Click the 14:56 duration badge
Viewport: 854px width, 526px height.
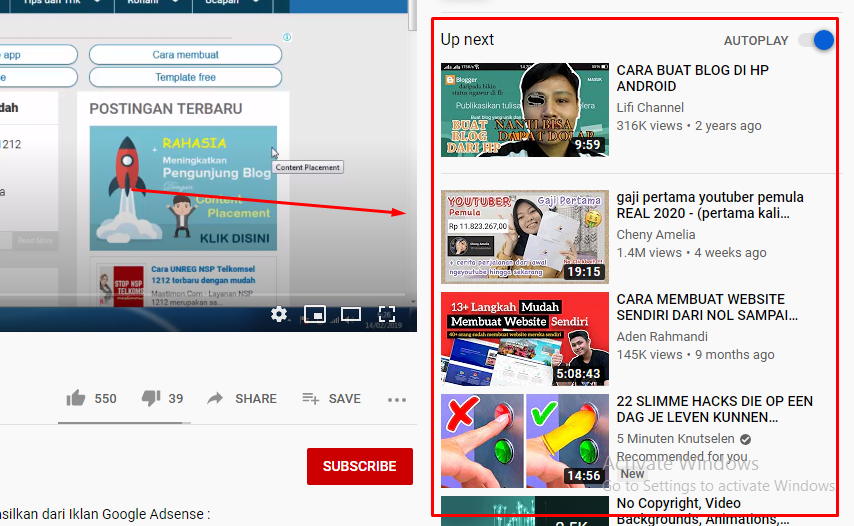584,476
